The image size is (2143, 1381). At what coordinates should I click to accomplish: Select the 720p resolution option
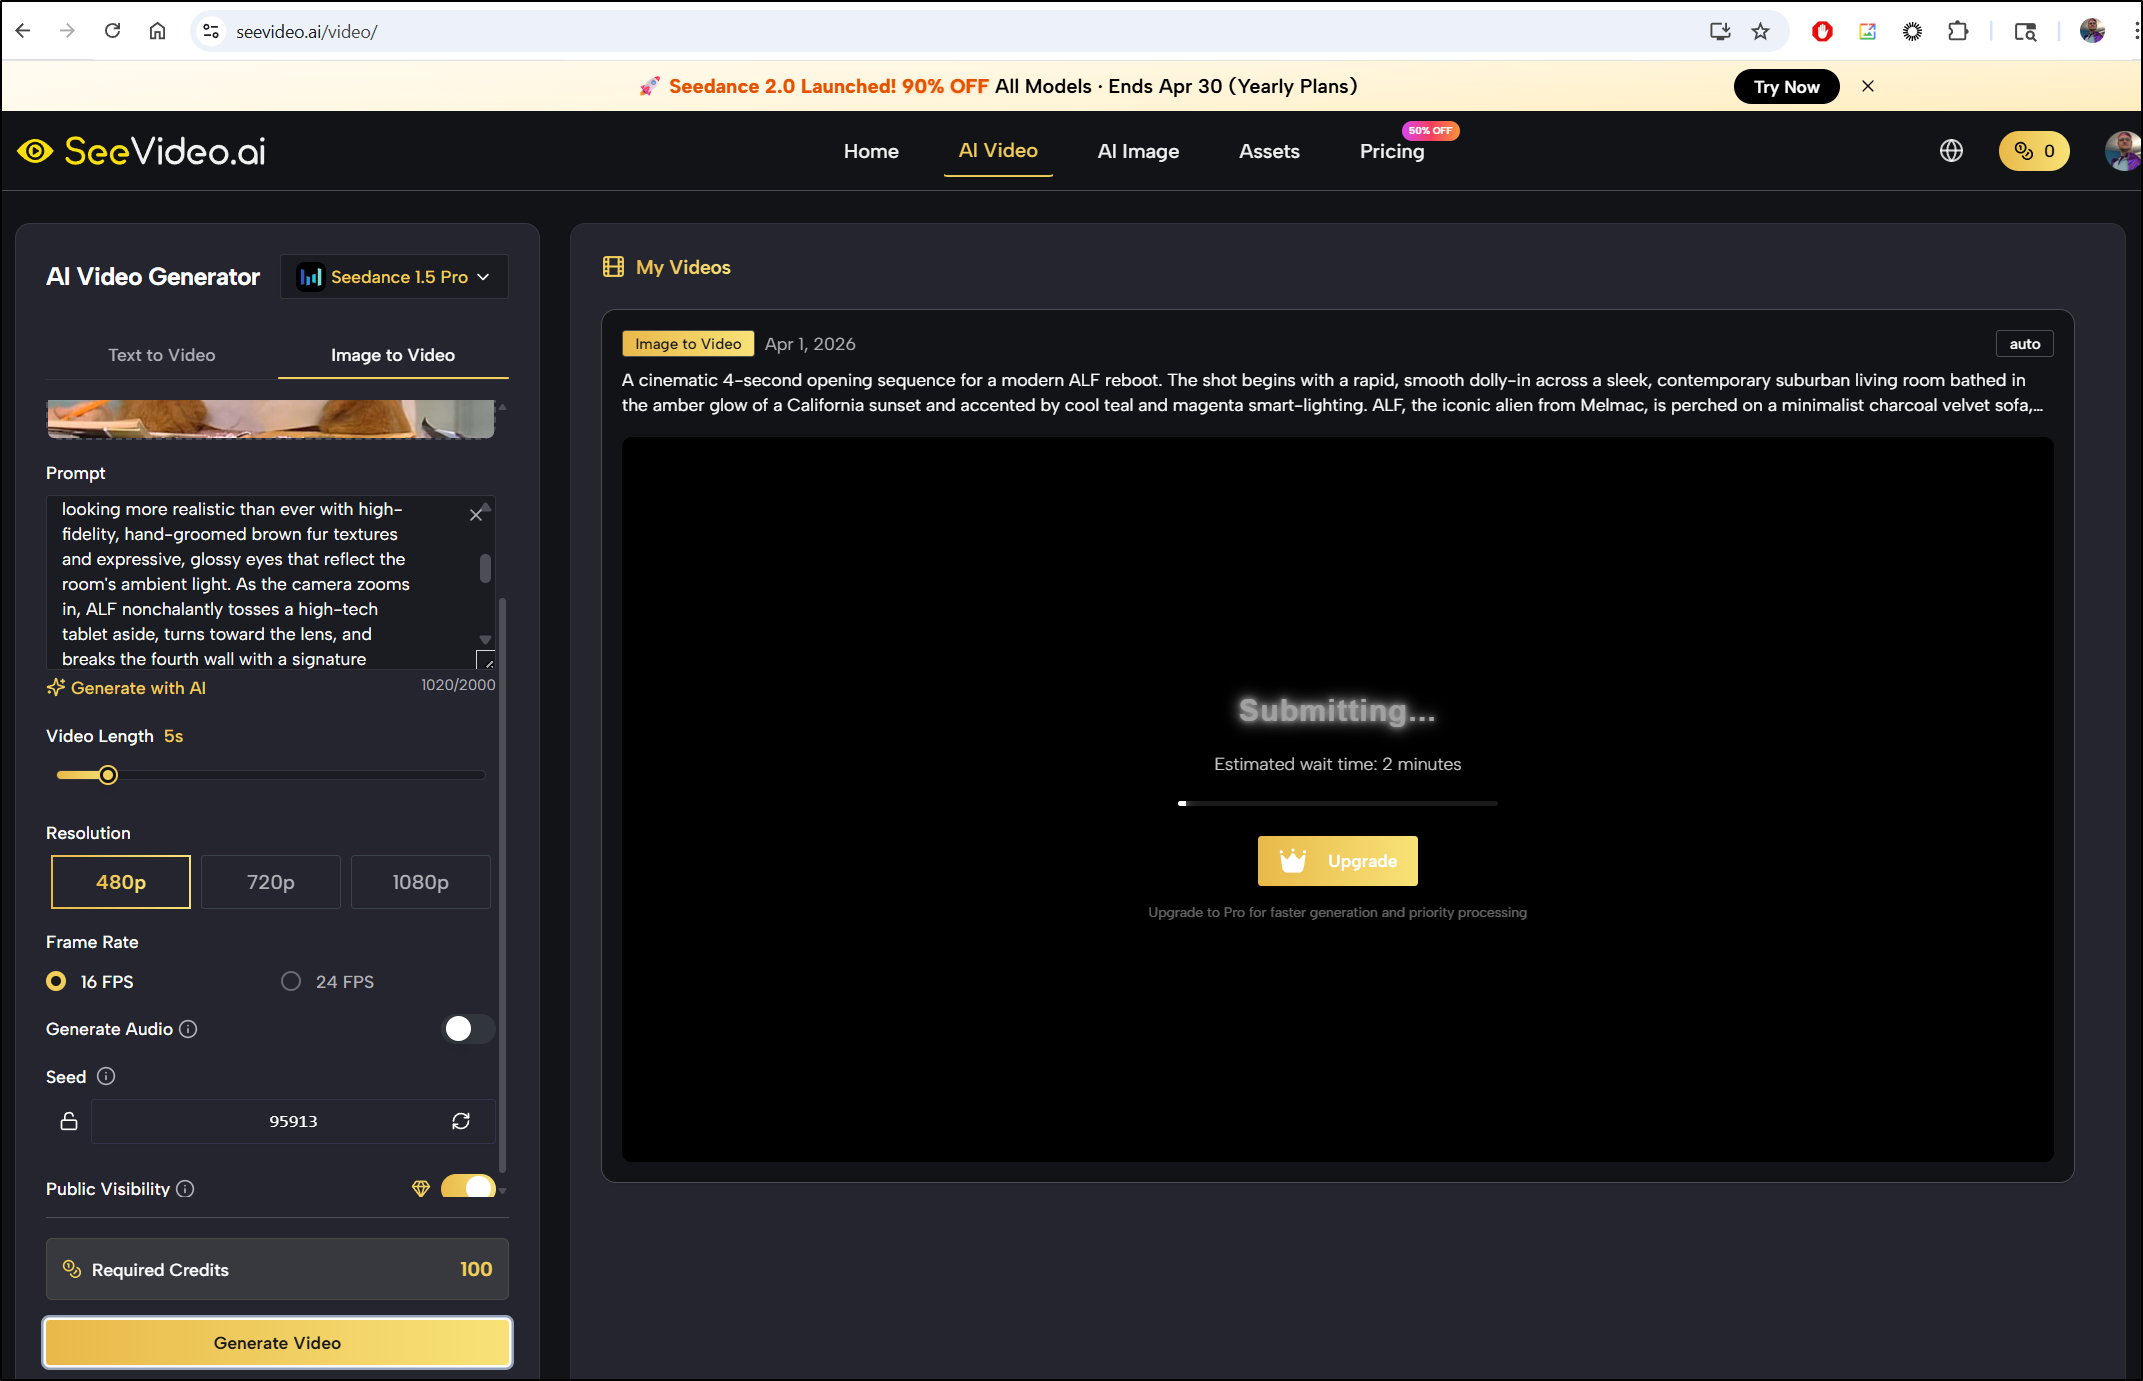click(271, 882)
